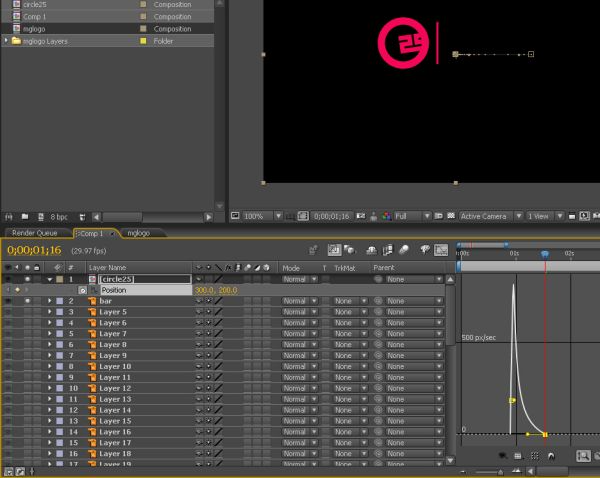Open the Show Channel color icon
This screenshot has height=478, width=600.
(386, 216)
